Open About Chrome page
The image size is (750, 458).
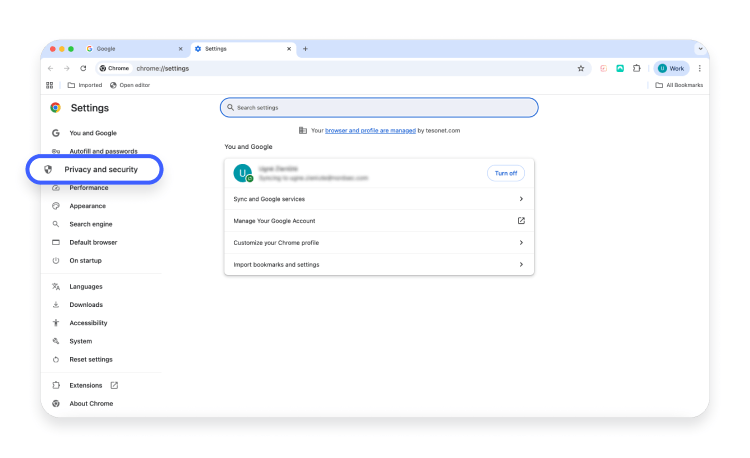pyautogui.click(x=91, y=403)
